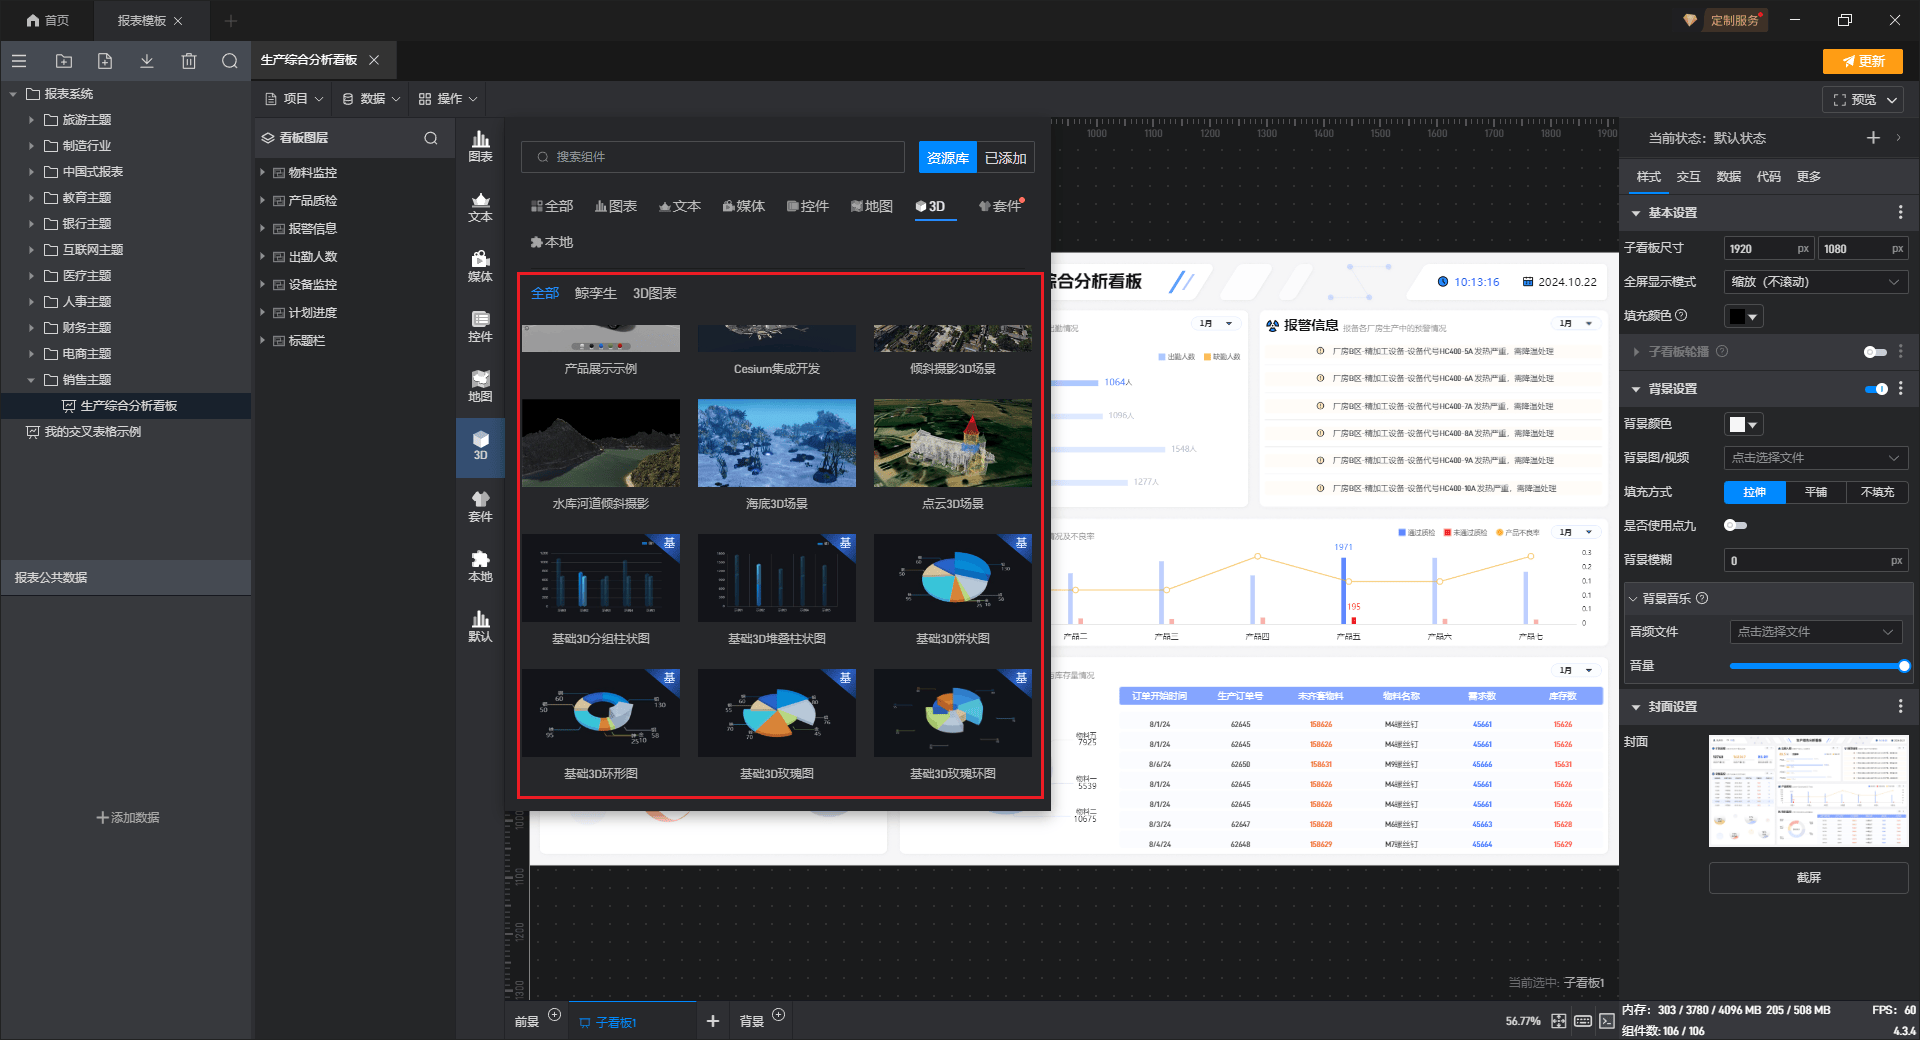Switch to 已添加 added components
Image resolution: width=1920 pixels, height=1040 pixels.
coord(1005,158)
